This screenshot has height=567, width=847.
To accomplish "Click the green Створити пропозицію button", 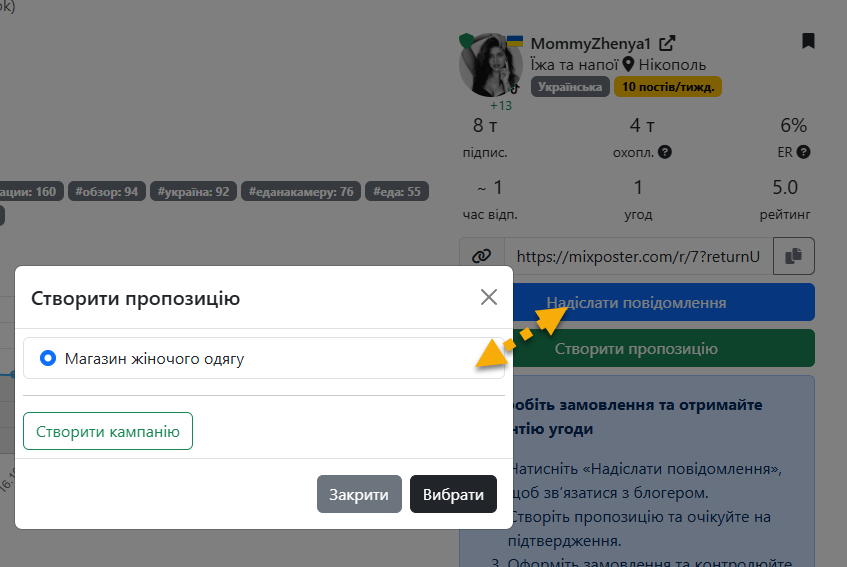I will pos(664,349).
